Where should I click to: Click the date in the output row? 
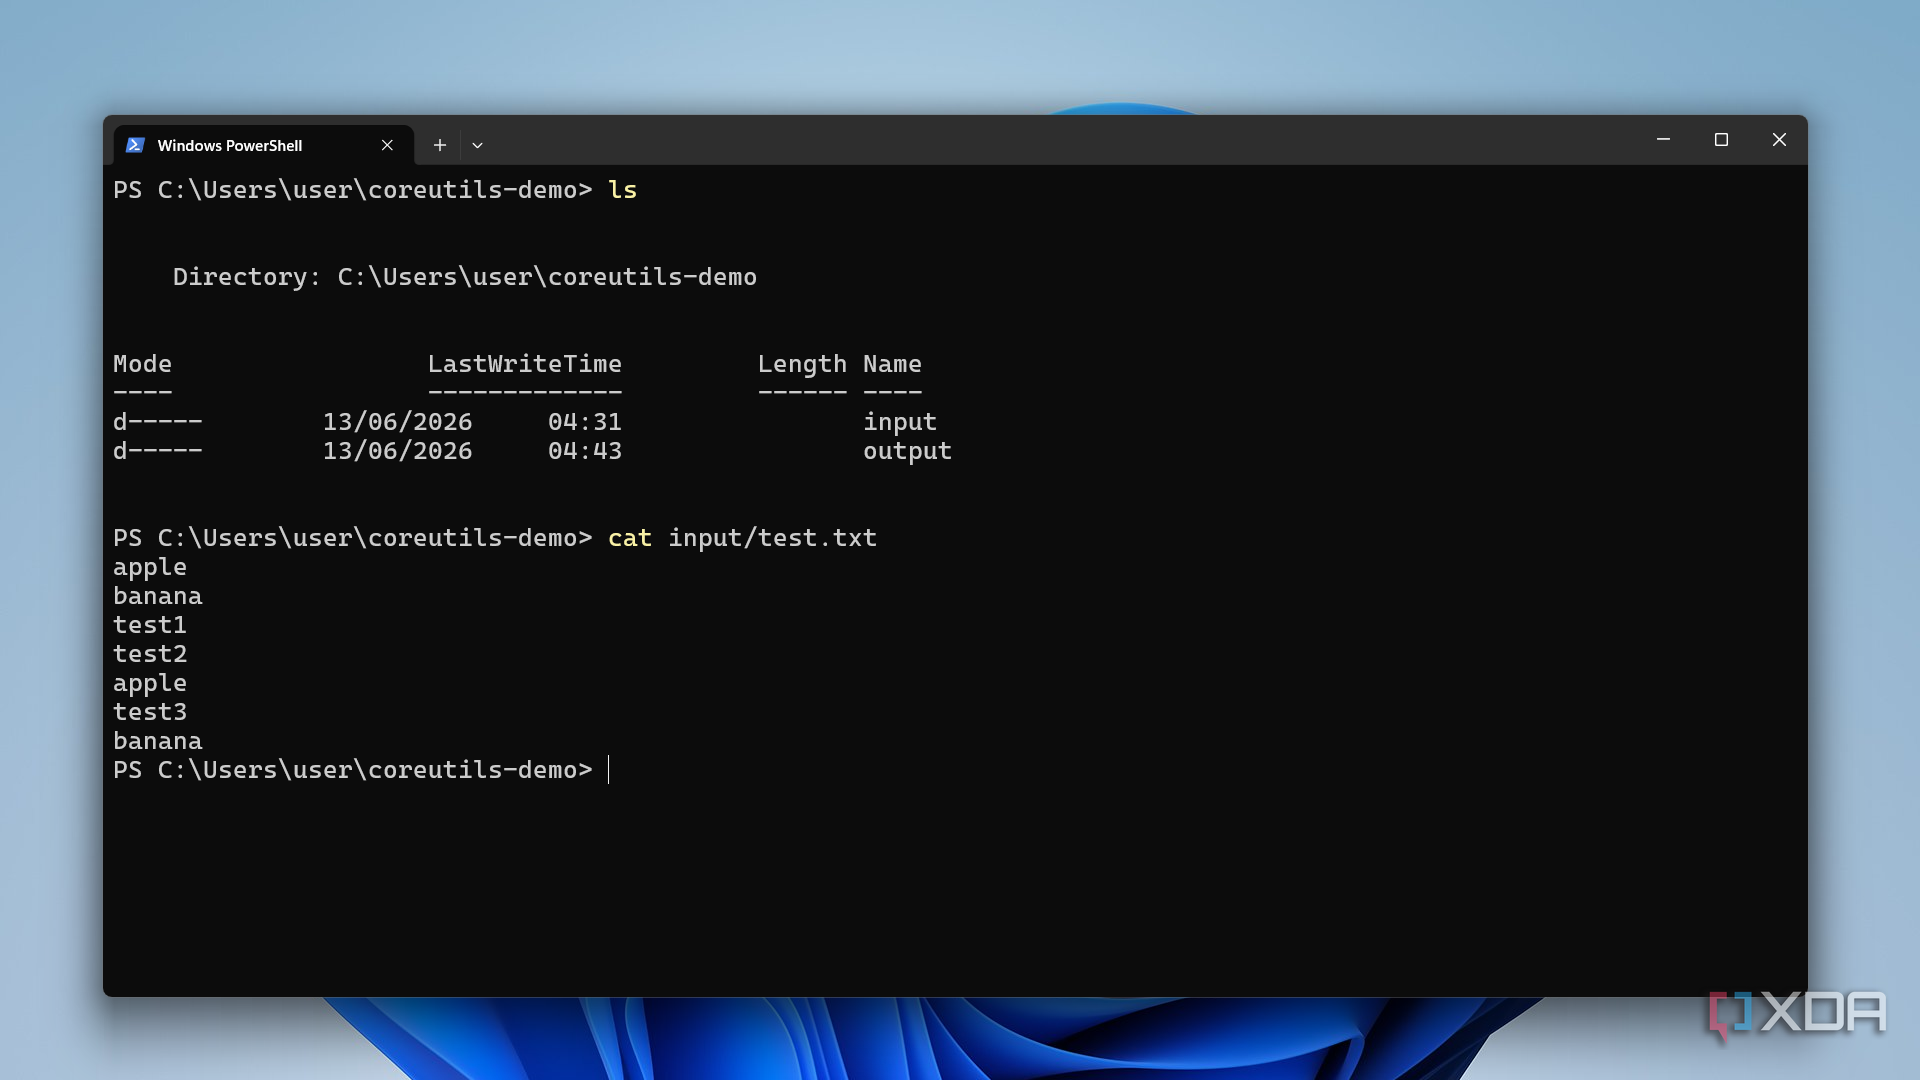(x=397, y=451)
